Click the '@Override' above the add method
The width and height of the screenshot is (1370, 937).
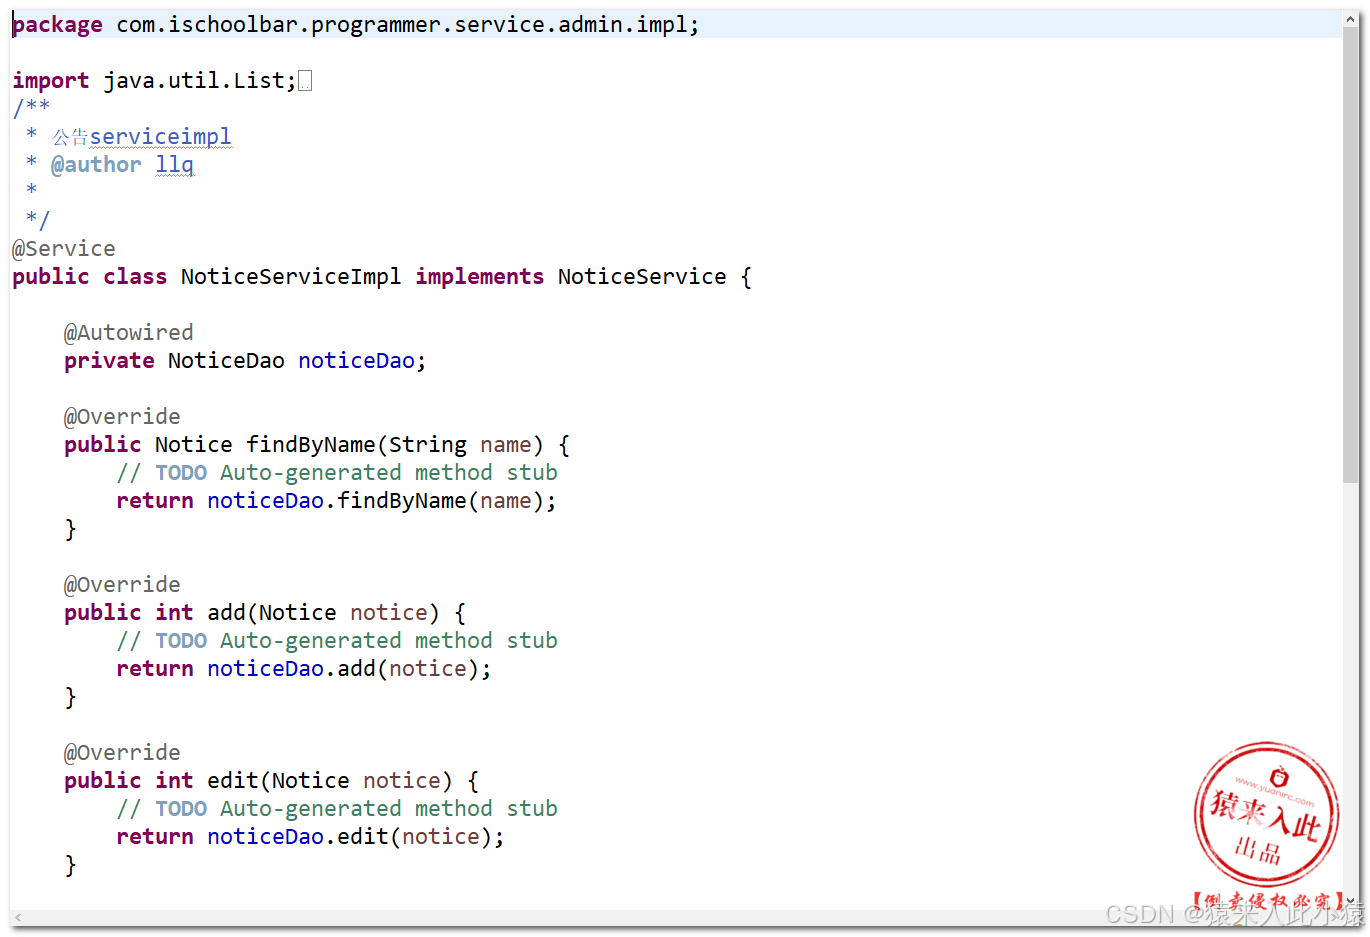[122, 585]
